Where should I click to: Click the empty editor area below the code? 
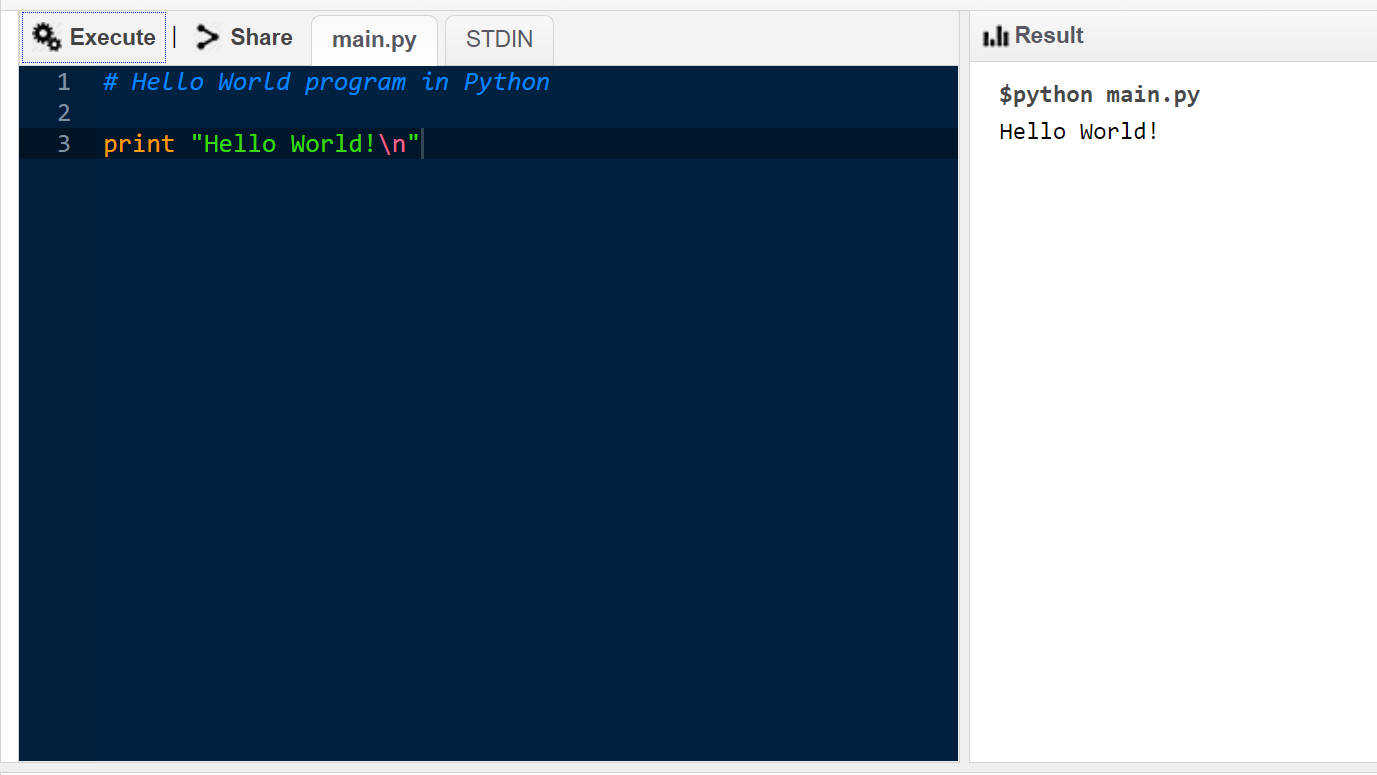pyautogui.click(x=527, y=460)
